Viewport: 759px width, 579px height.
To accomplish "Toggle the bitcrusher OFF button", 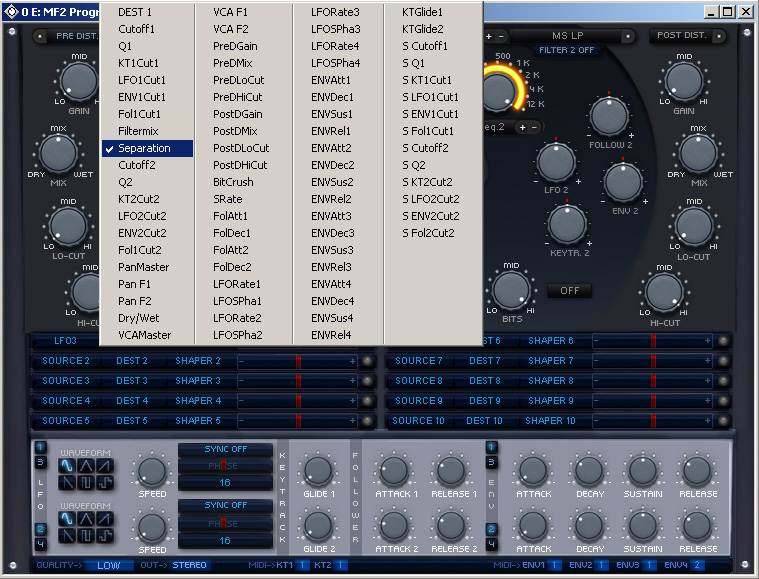I will [x=569, y=290].
